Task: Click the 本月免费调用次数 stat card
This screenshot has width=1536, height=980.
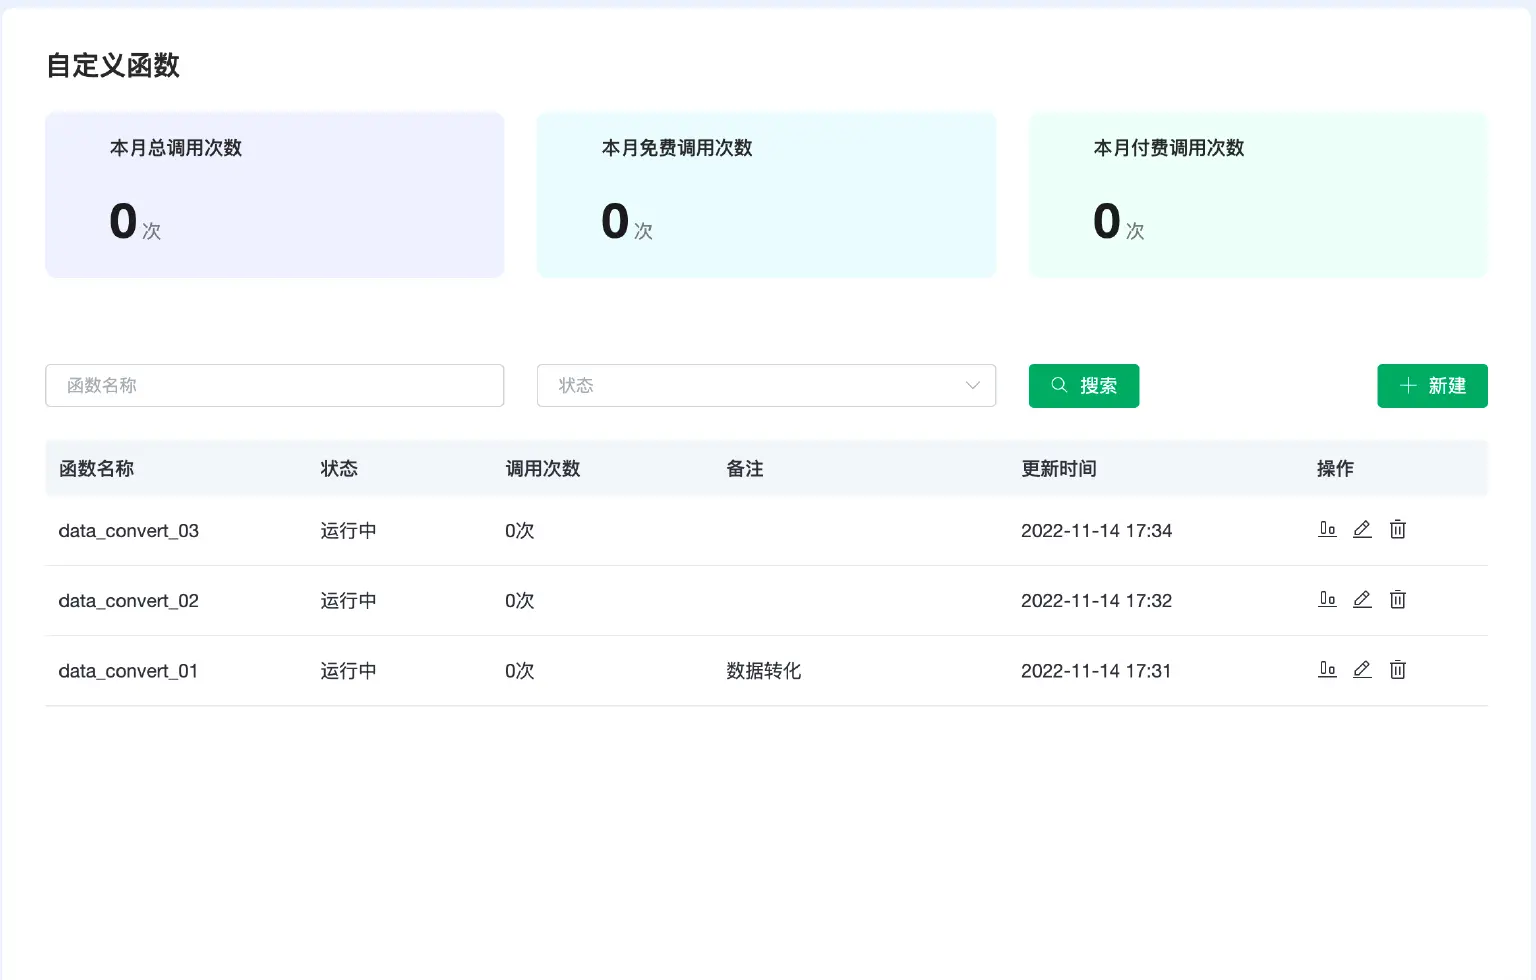Action: 766,195
